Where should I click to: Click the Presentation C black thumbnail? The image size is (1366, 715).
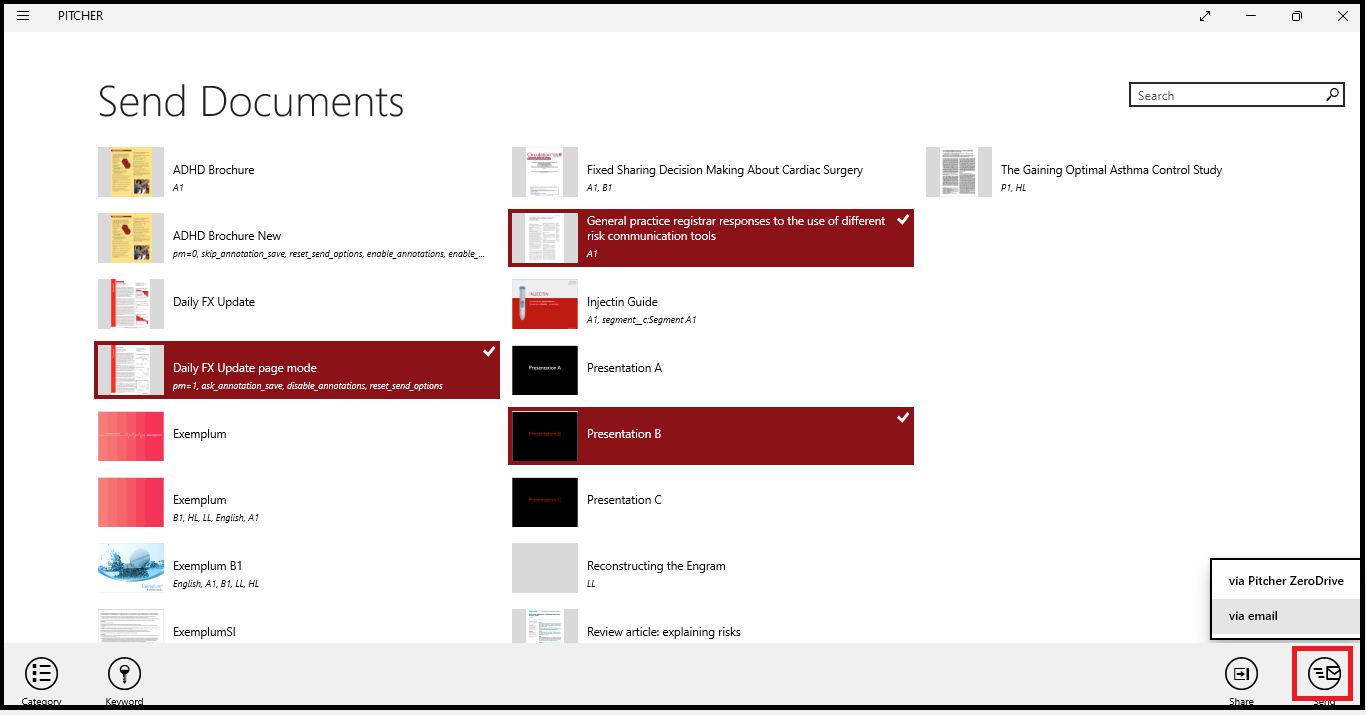[545, 502]
